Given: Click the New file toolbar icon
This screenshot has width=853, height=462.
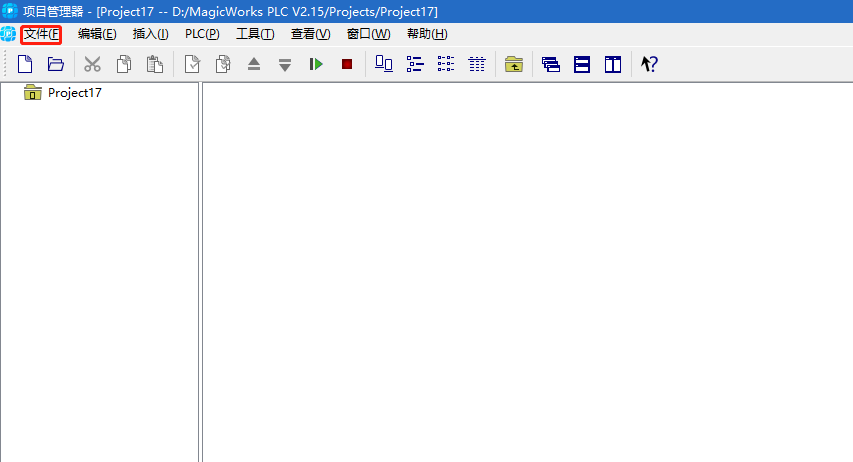Looking at the screenshot, I should [25, 64].
